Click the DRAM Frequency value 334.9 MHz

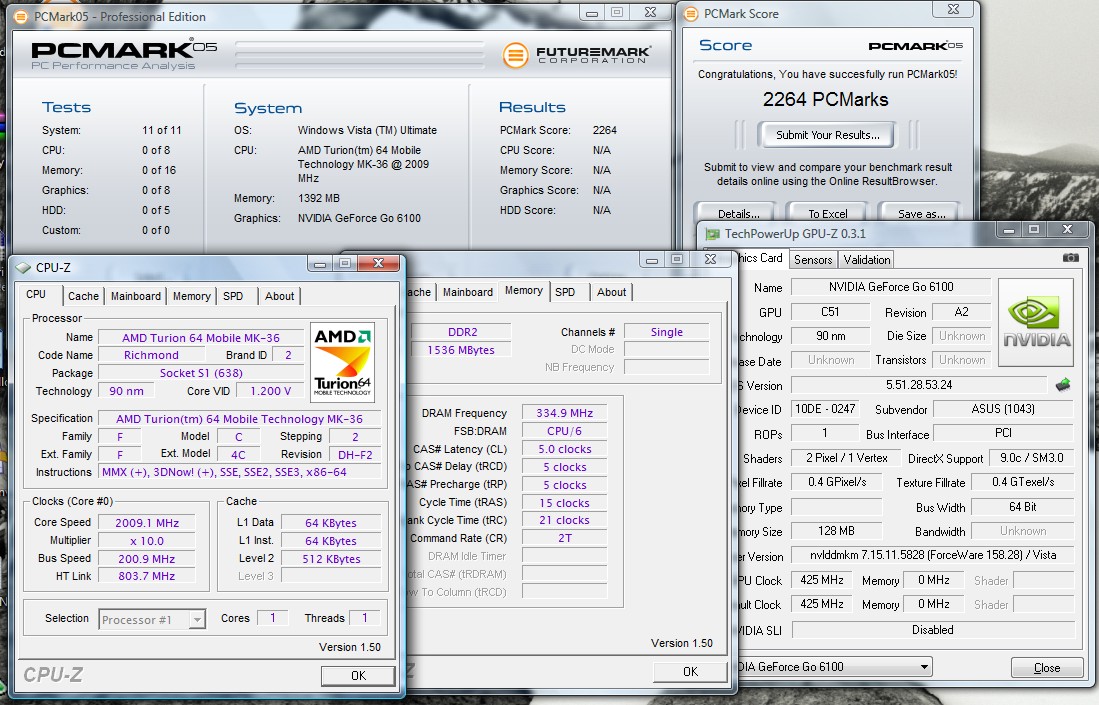click(564, 413)
